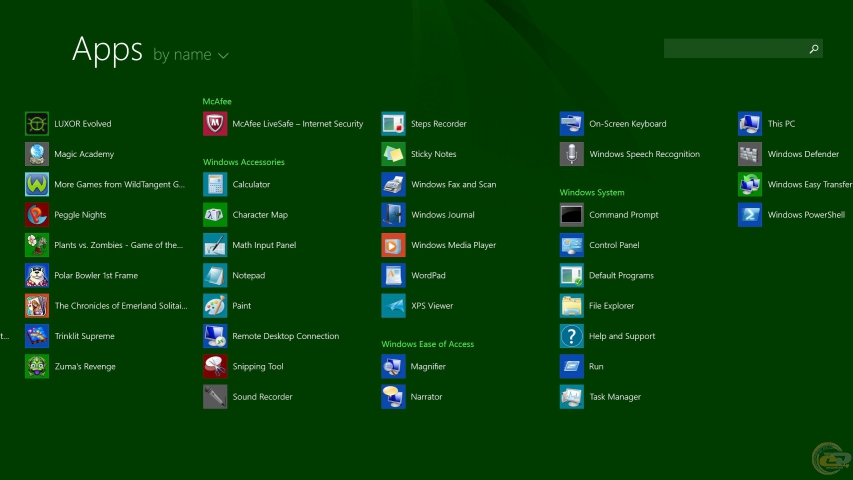This screenshot has height=480, width=853.
Task: Open Zuma's Revenge icon
Action: click(36, 367)
